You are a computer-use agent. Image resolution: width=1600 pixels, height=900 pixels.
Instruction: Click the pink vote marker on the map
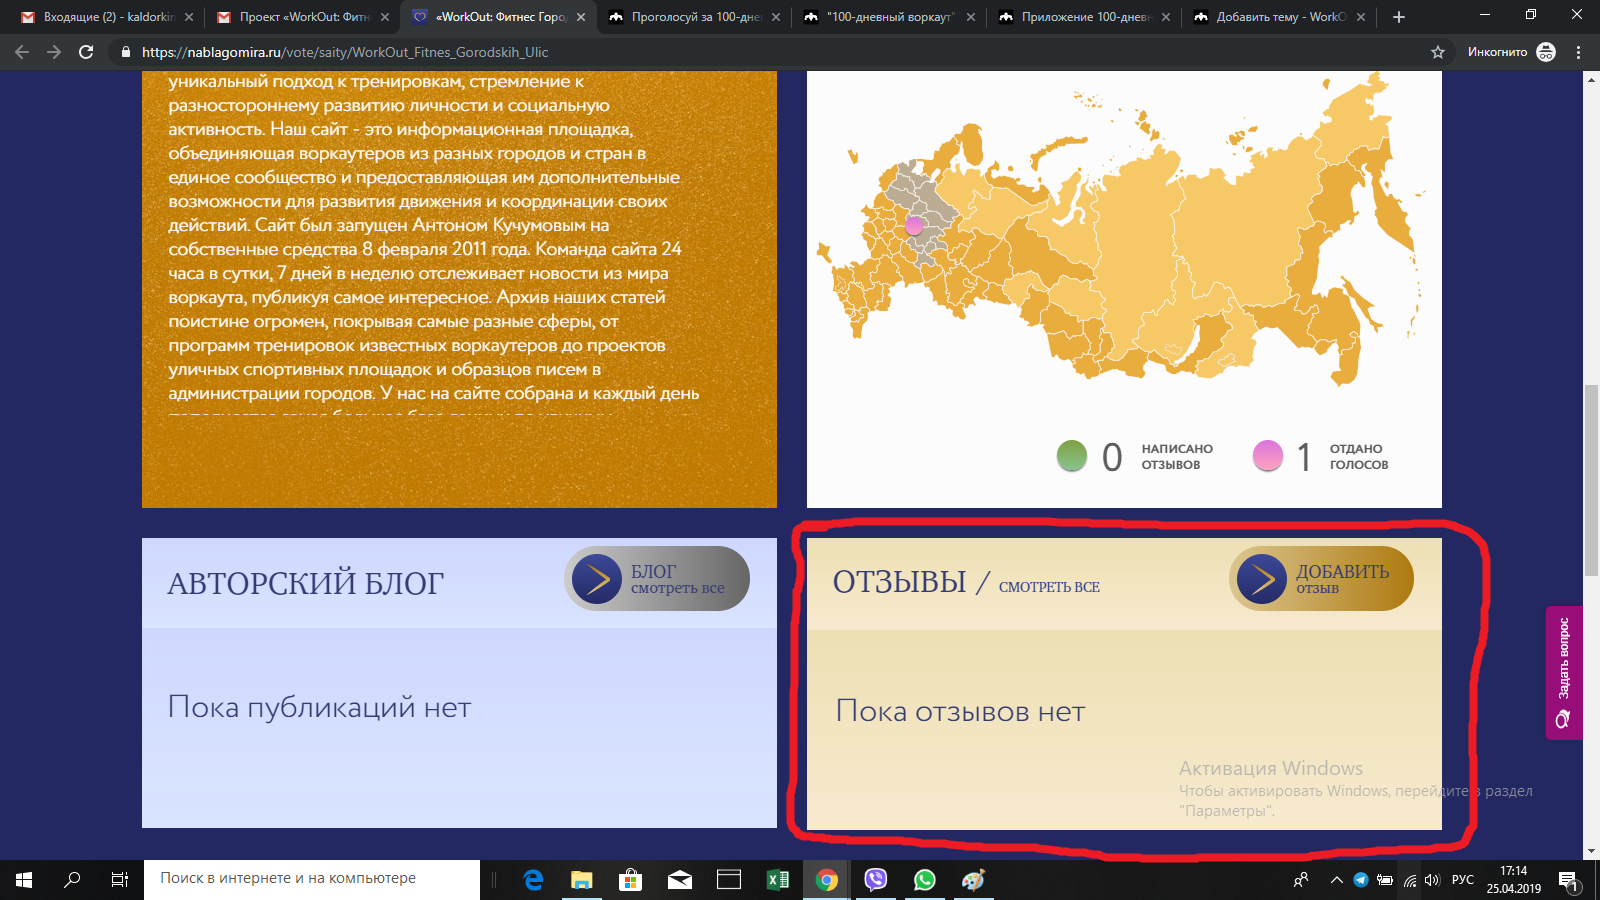tap(914, 226)
